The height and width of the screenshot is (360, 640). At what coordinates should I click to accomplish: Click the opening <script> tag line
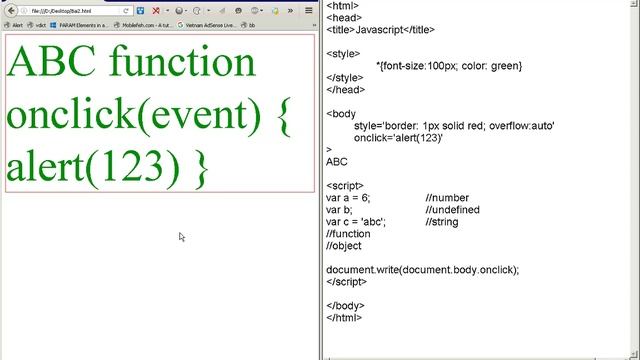click(345, 186)
